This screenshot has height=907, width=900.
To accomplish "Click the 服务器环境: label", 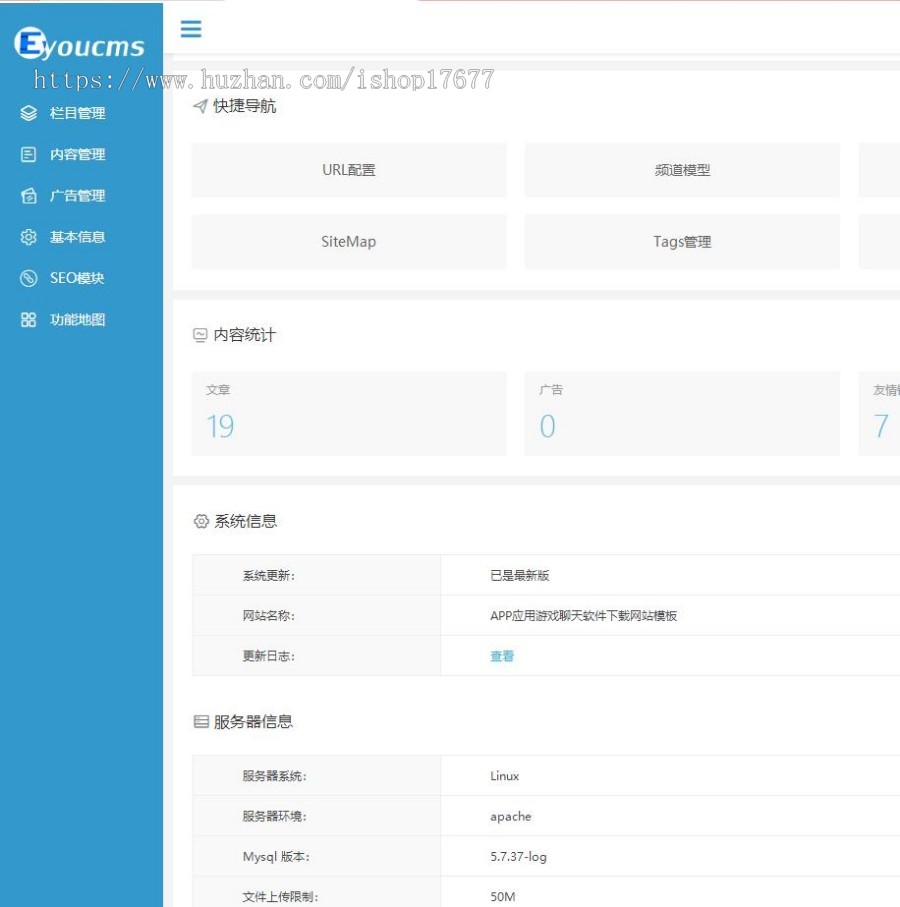I will (x=274, y=816).
